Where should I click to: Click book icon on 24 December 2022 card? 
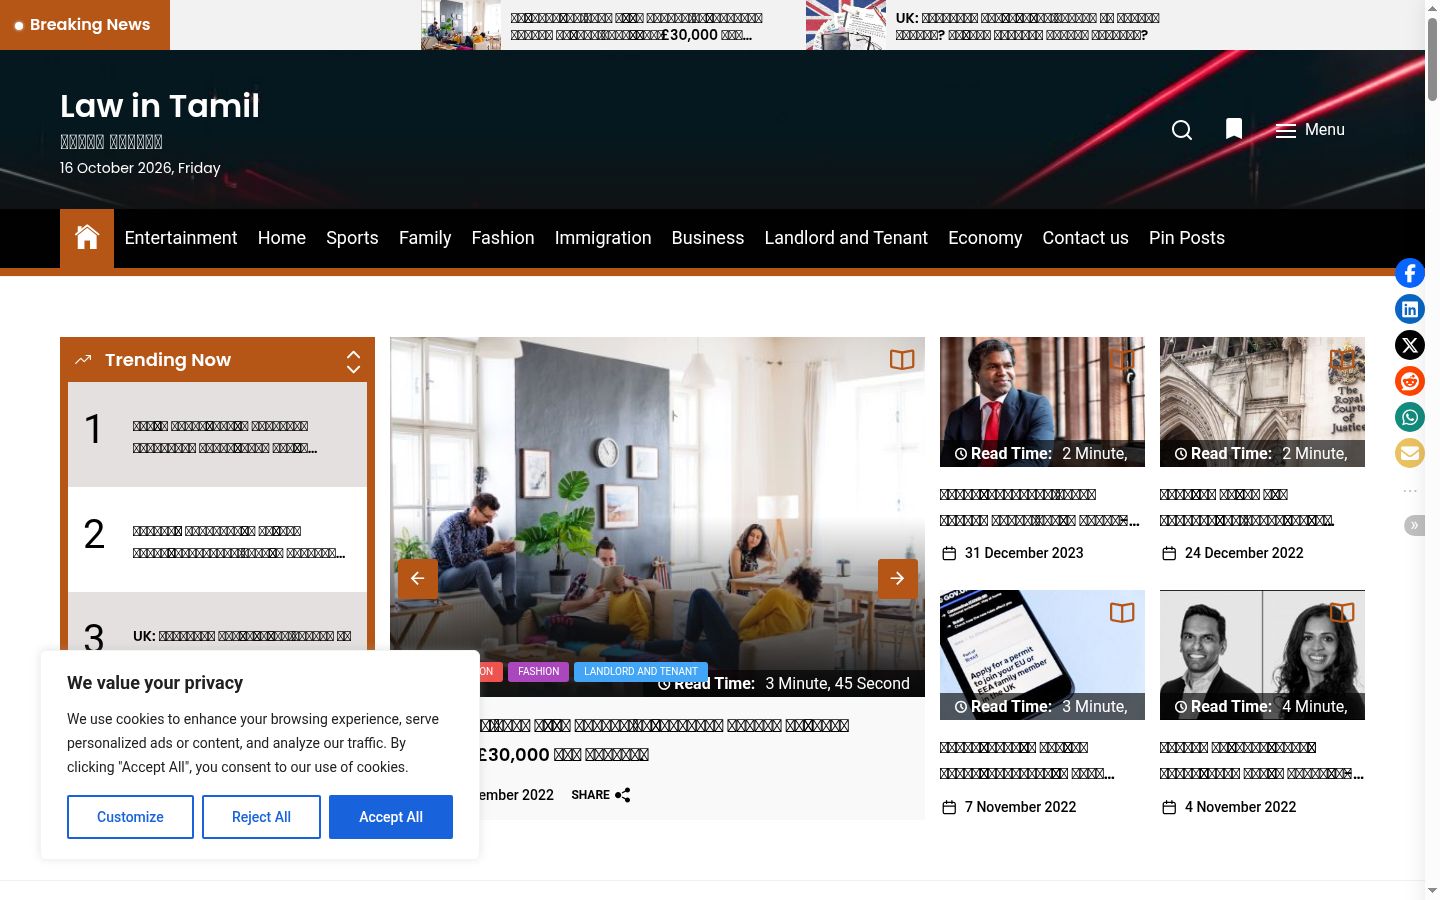pos(1342,360)
